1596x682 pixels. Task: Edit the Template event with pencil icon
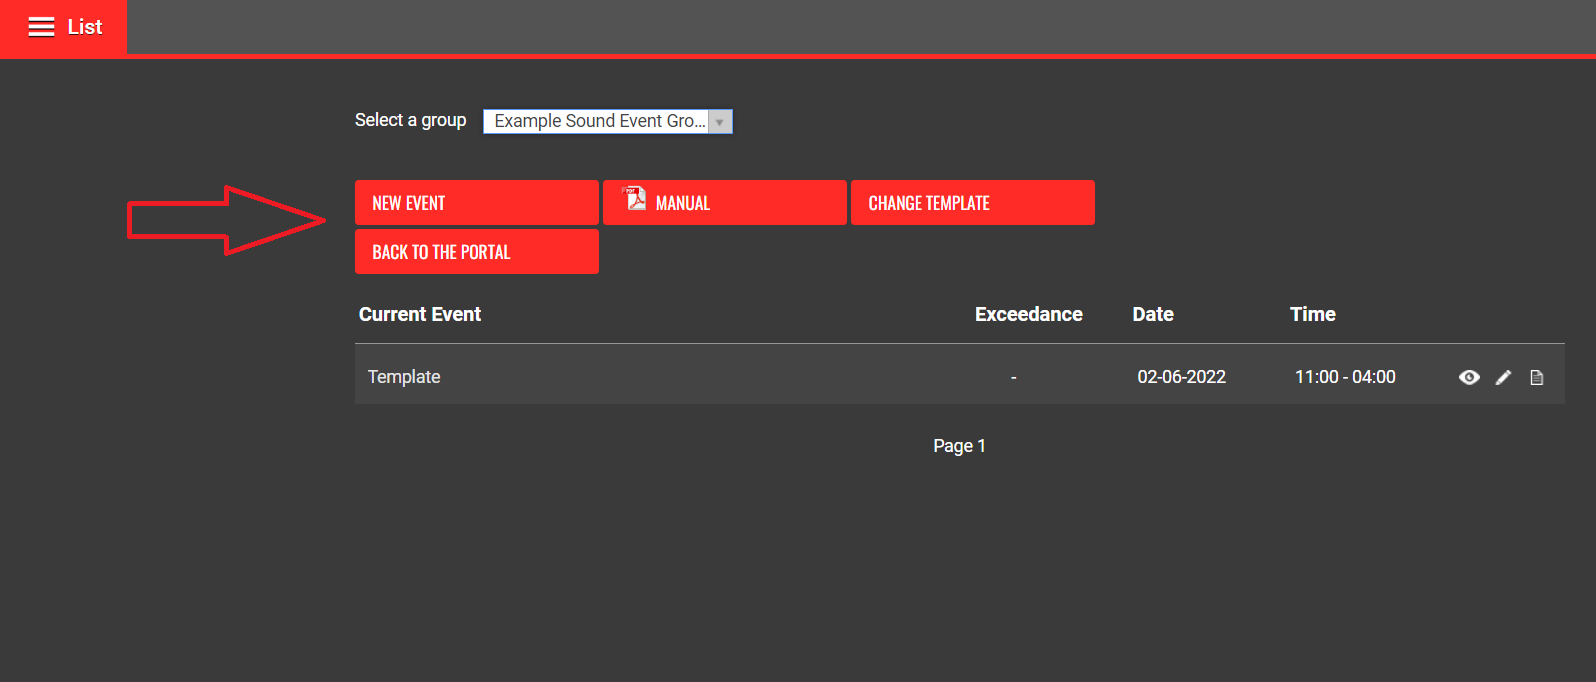pyautogui.click(x=1503, y=377)
